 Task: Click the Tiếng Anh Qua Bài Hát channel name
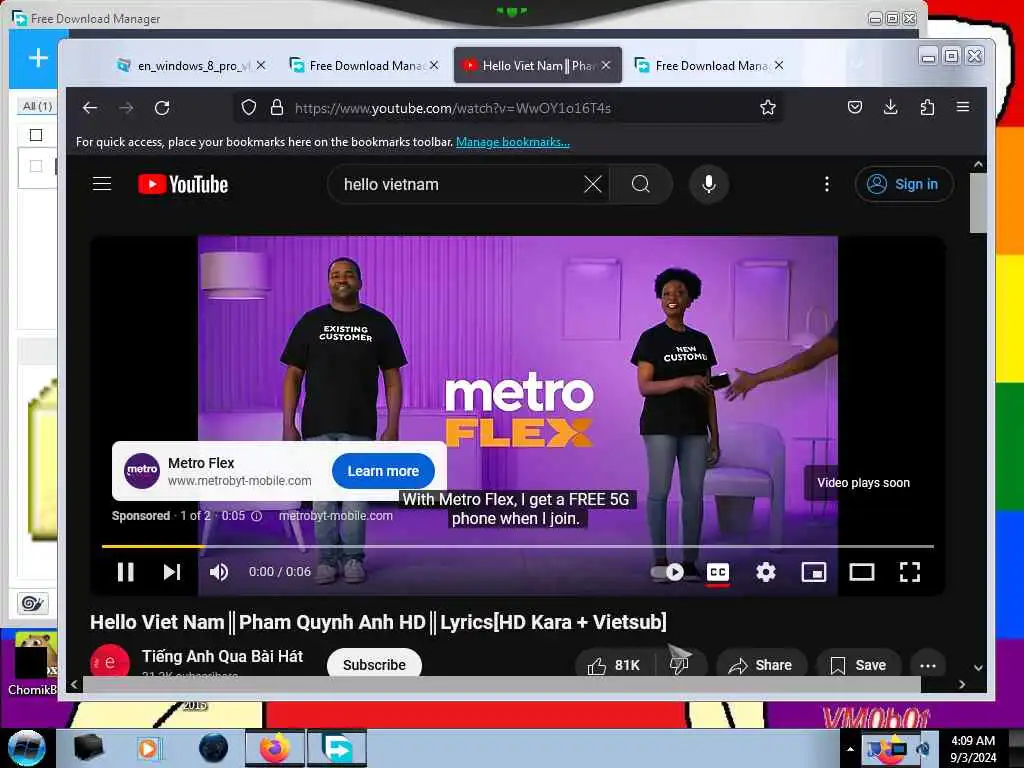click(223, 656)
